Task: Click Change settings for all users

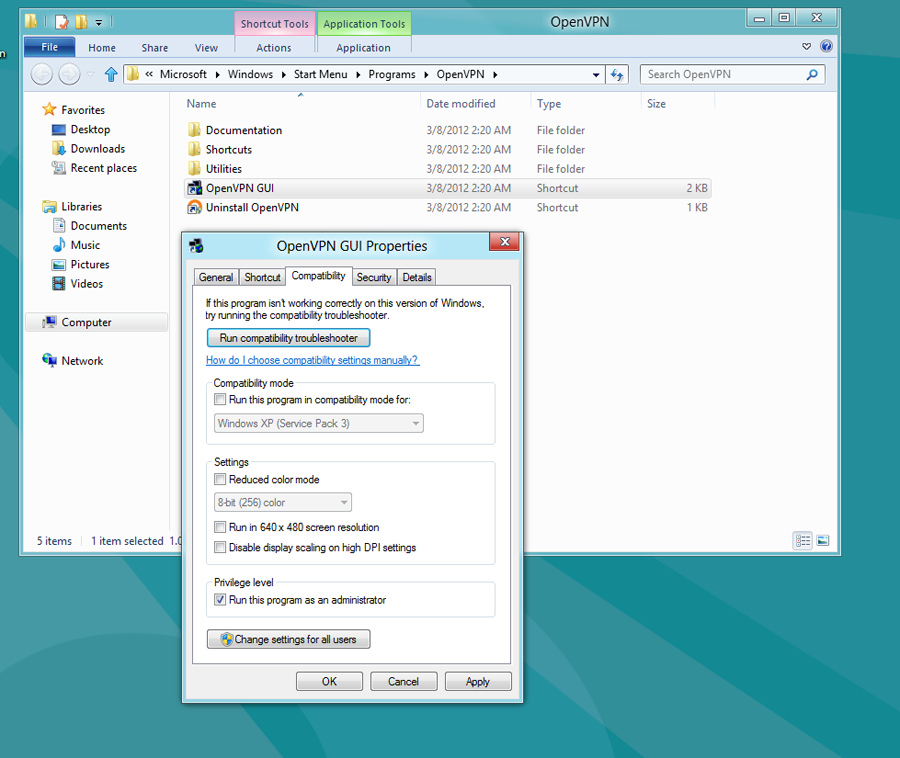Action: point(288,639)
